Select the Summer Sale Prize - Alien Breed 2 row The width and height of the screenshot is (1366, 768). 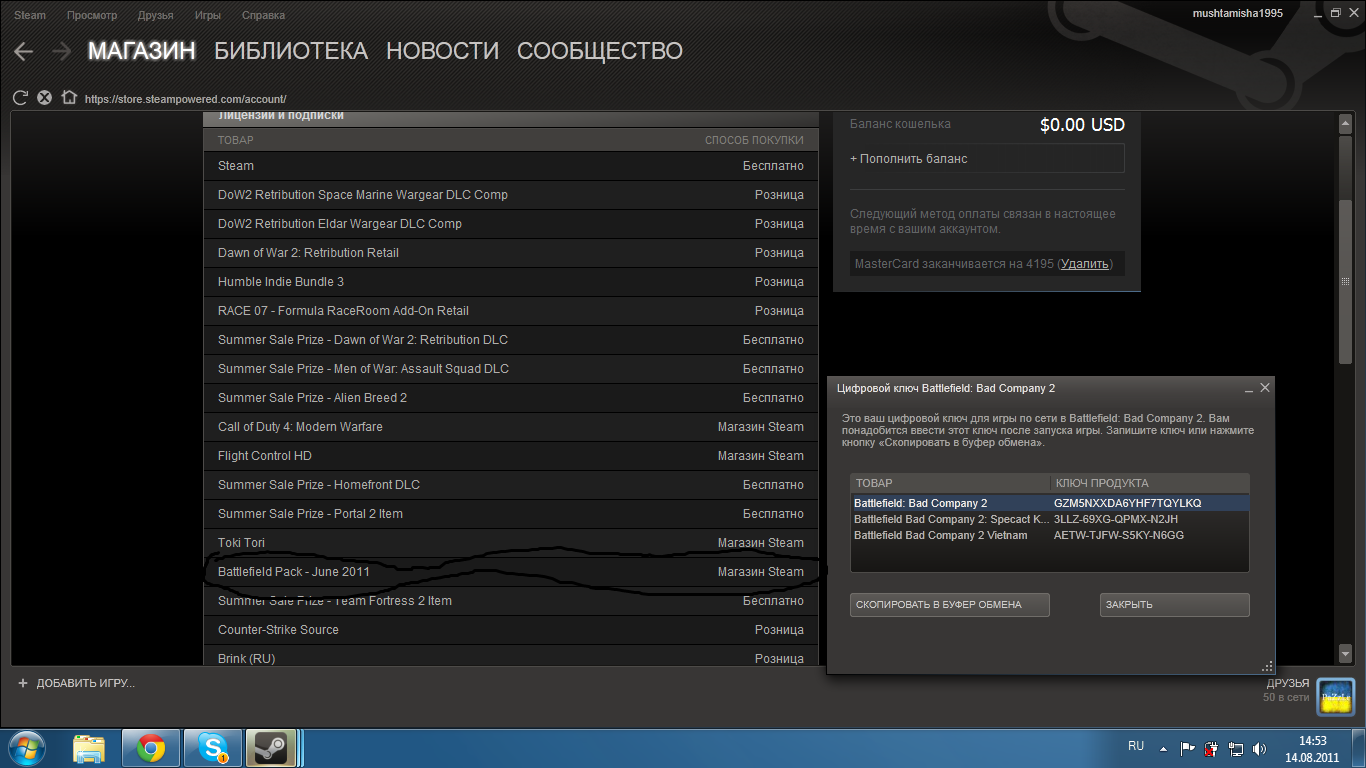[x=511, y=398]
